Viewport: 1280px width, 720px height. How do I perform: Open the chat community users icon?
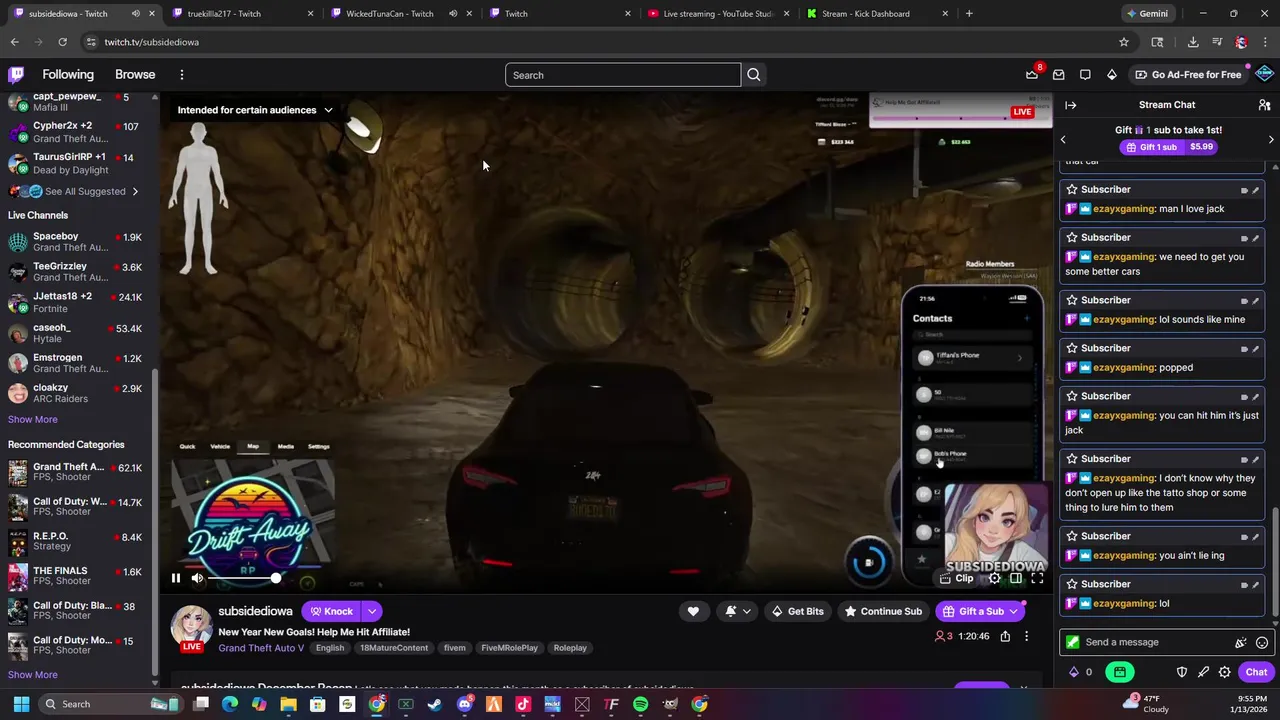pos(1264,105)
